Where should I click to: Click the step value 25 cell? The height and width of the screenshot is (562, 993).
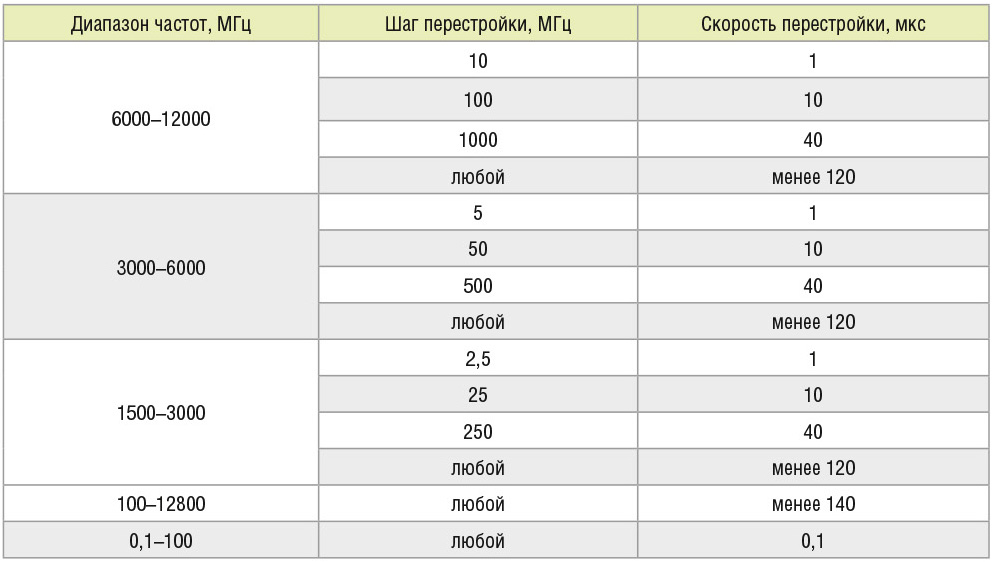pos(477,396)
